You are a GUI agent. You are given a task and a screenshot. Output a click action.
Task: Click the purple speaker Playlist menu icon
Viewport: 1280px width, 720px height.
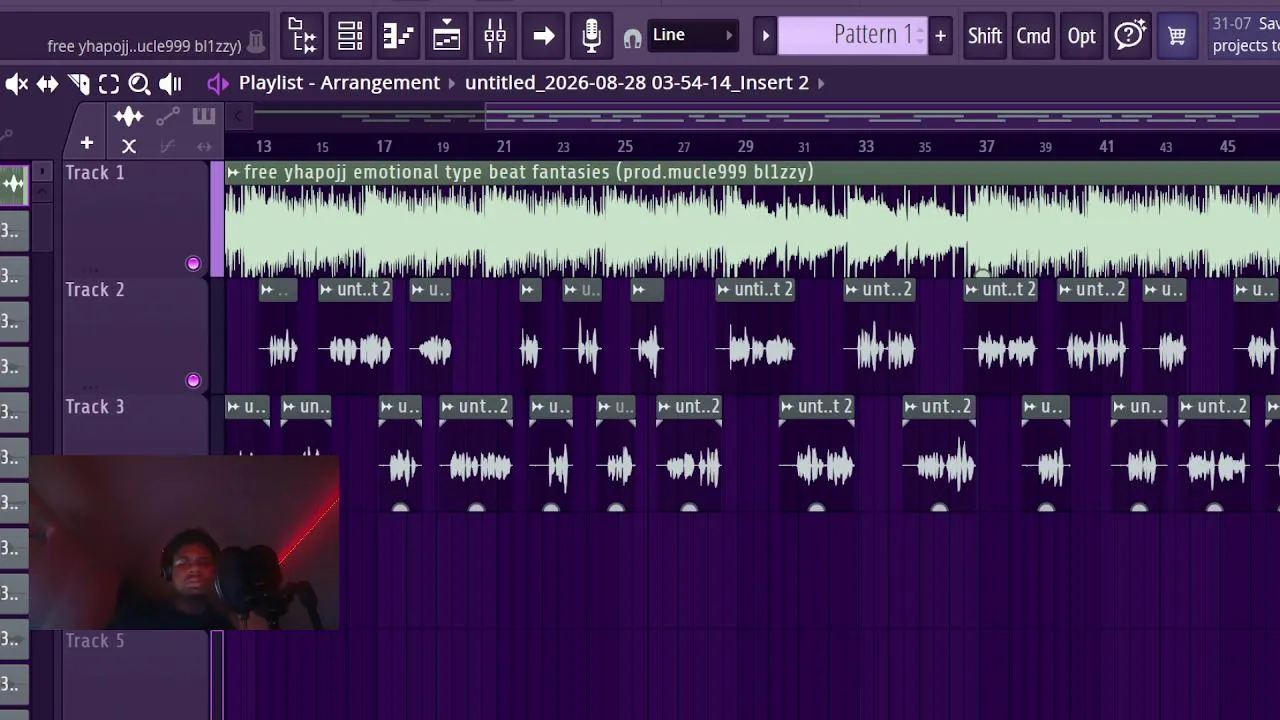(217, 83)
